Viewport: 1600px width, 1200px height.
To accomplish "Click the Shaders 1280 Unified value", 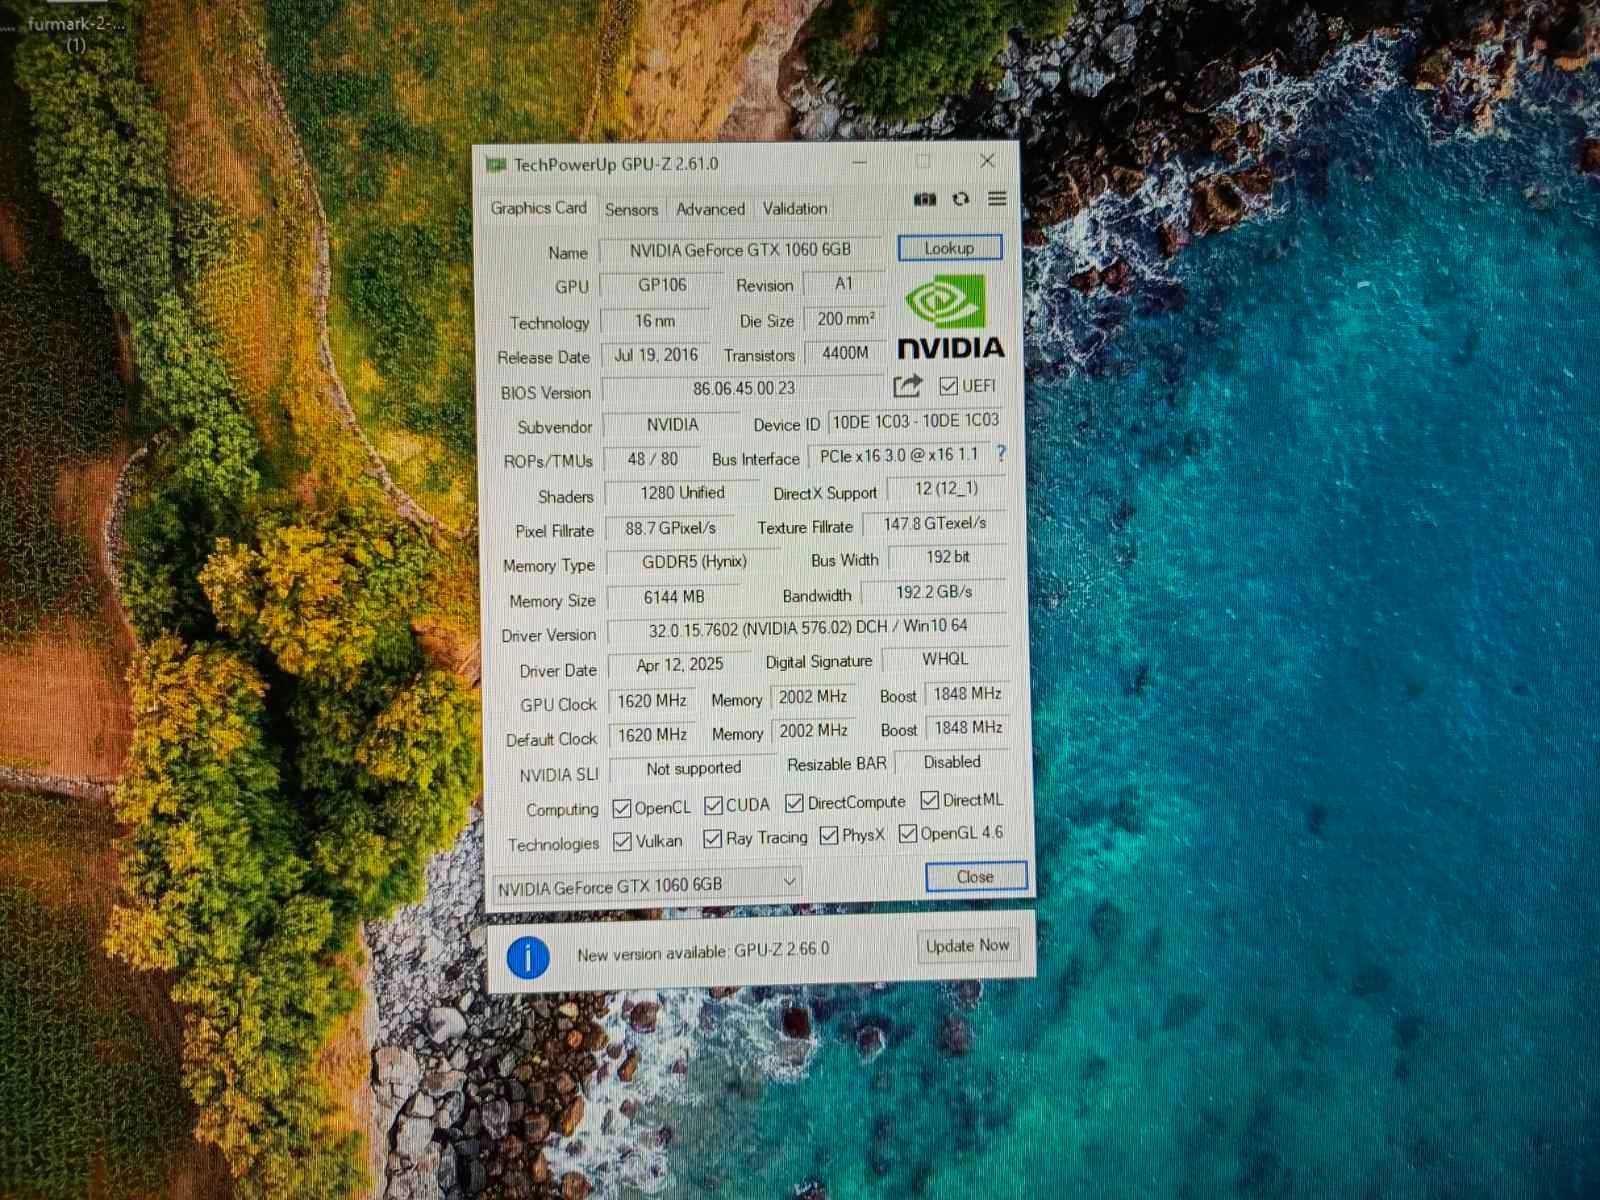I will tap(682, 493).
